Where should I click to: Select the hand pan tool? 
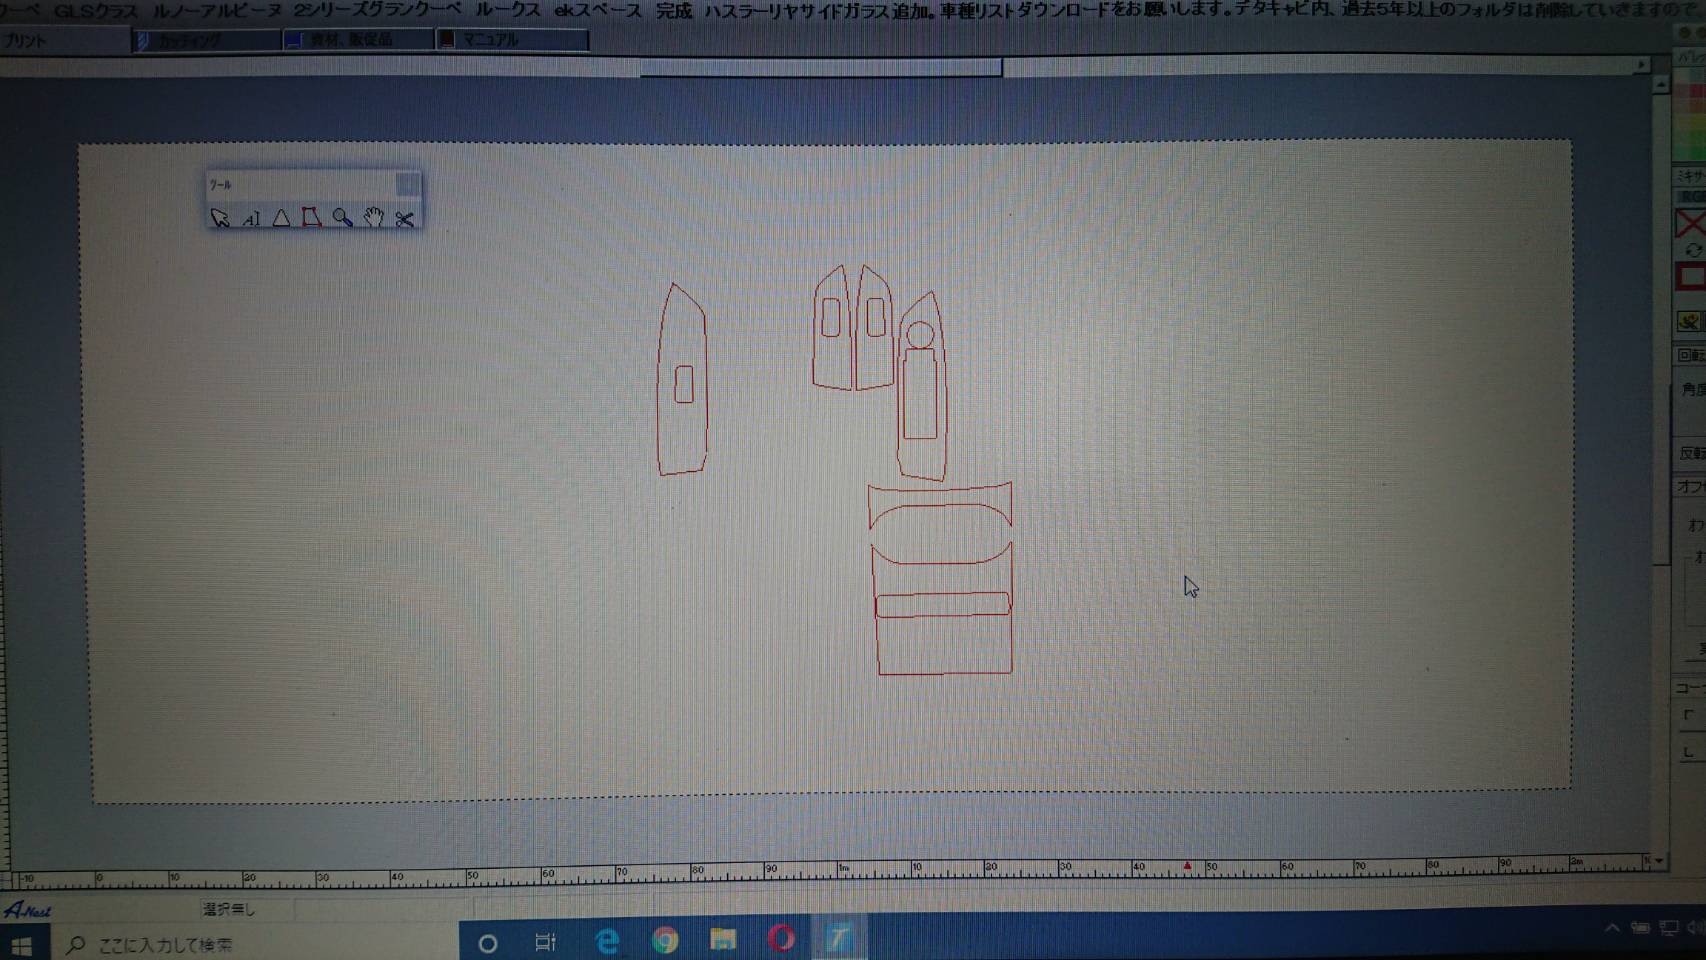(373, 217)
